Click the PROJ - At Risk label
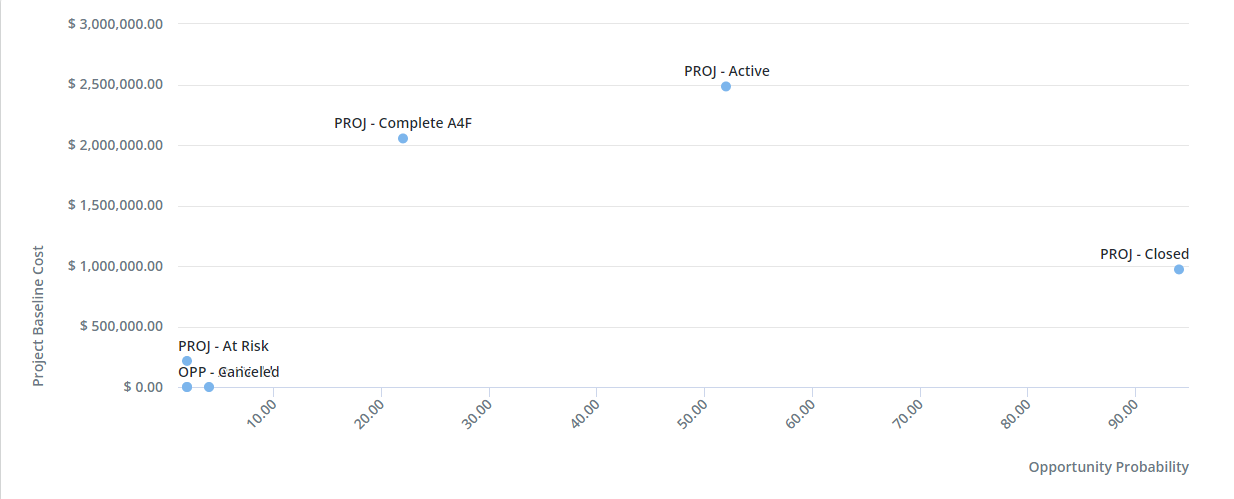Screen dimensions: 1234x499 (x=223, y=346)
